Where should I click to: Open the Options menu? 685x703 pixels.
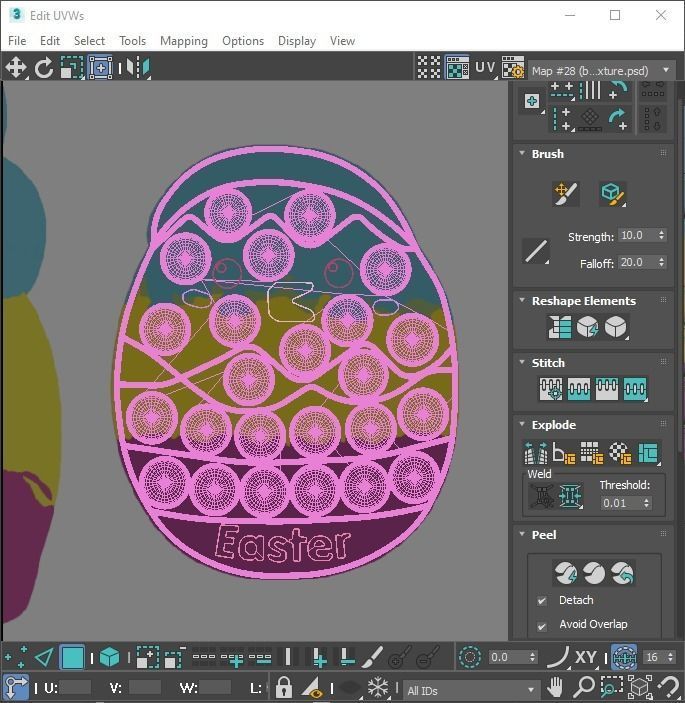[243, 41]
